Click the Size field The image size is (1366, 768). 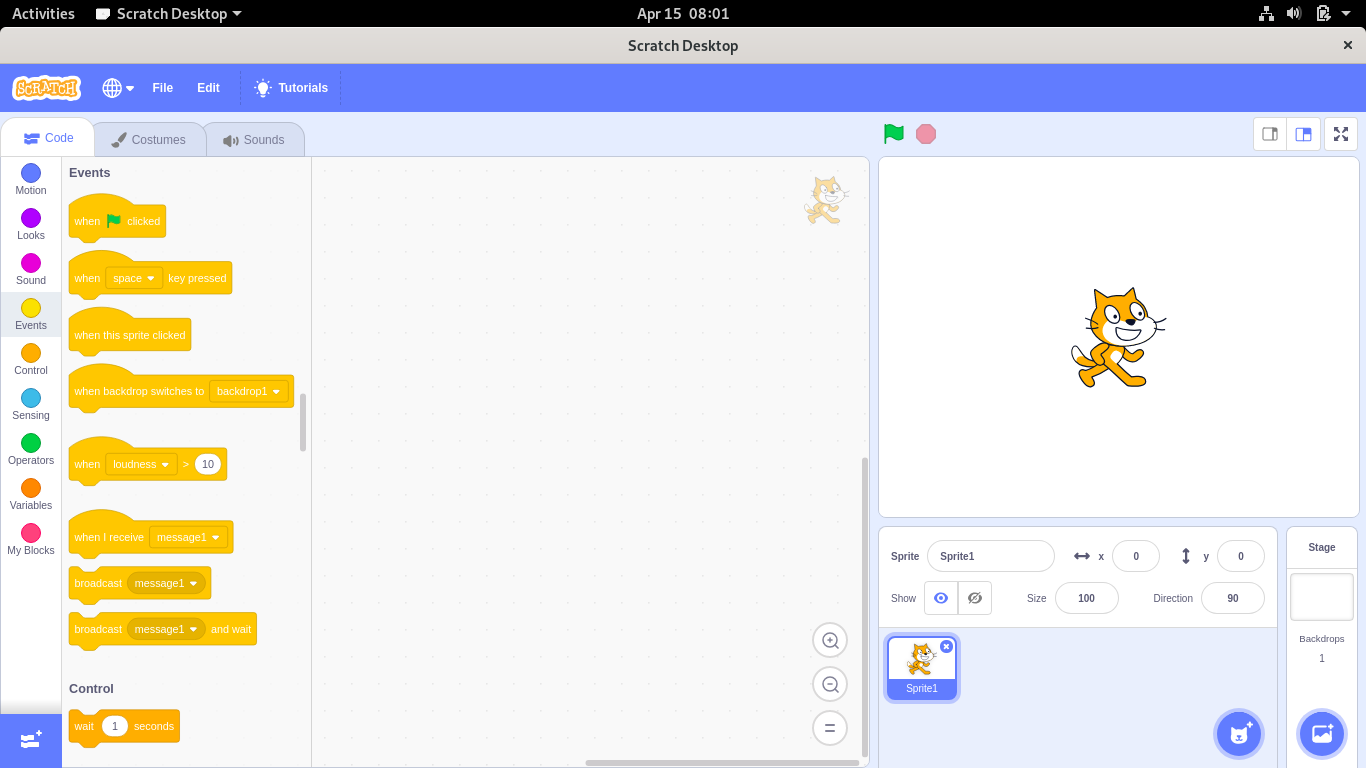coord(1087,598)
